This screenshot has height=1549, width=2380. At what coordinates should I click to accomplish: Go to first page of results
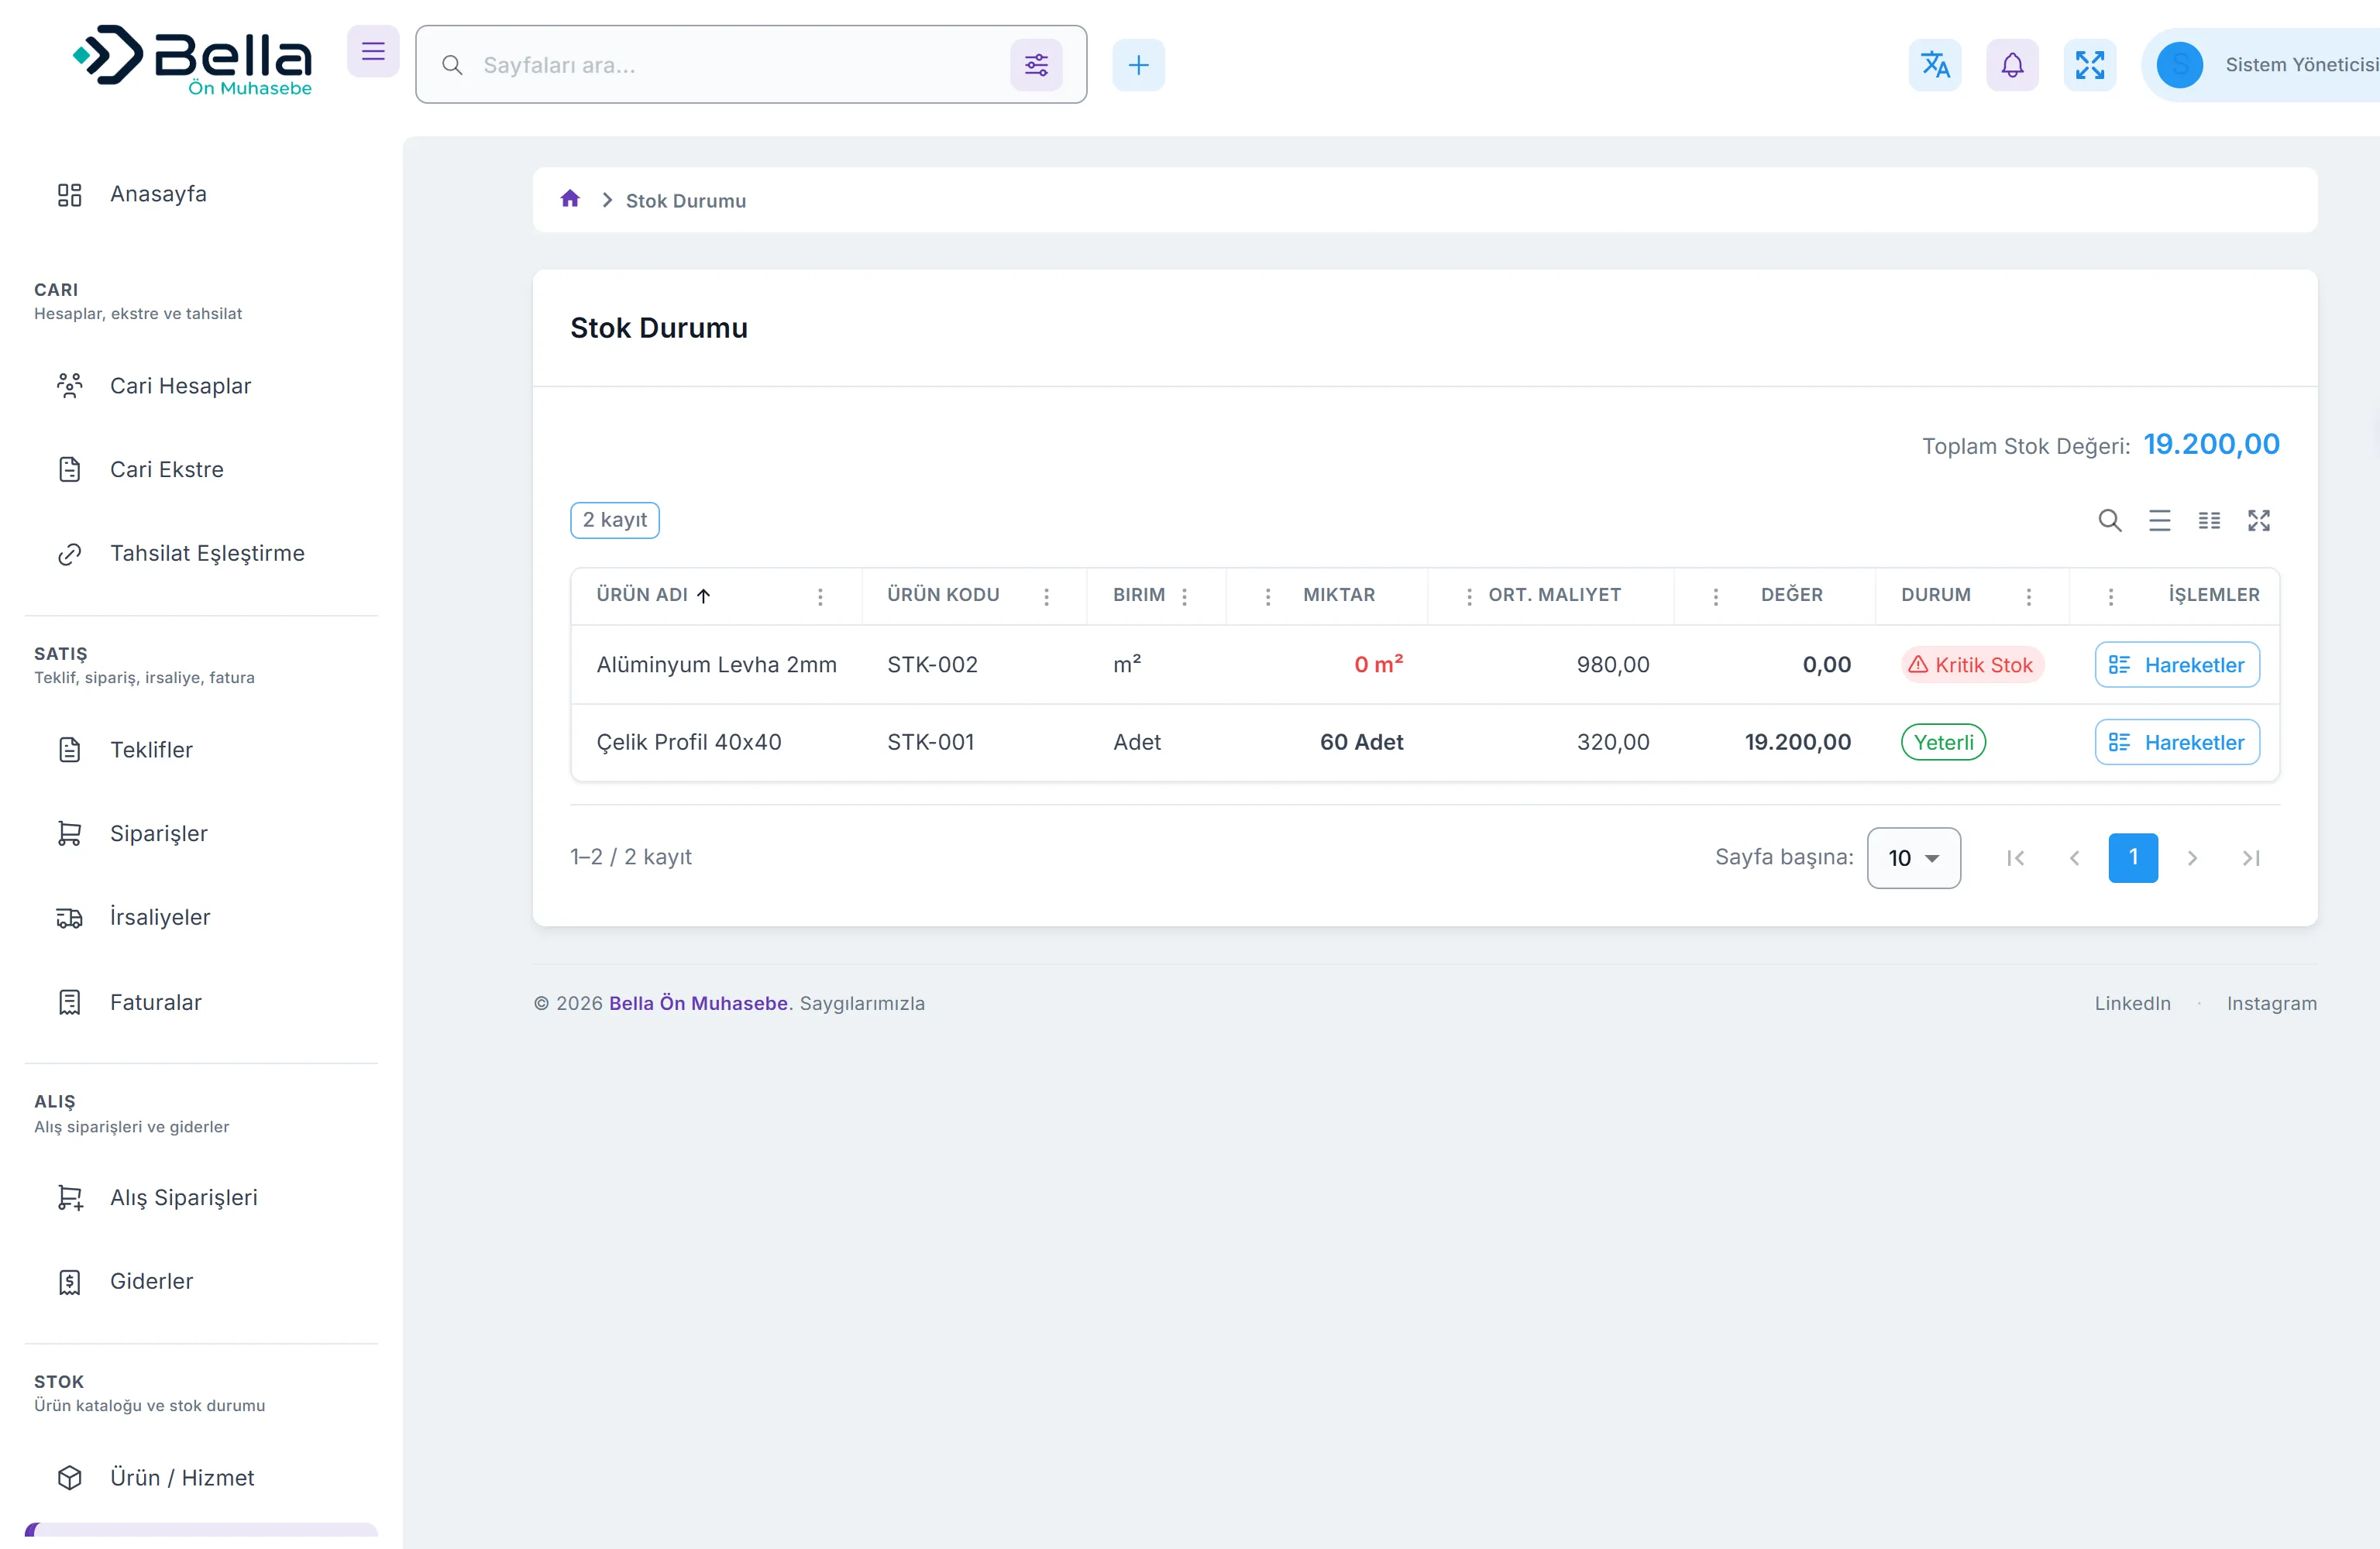tap(2015, 857)
